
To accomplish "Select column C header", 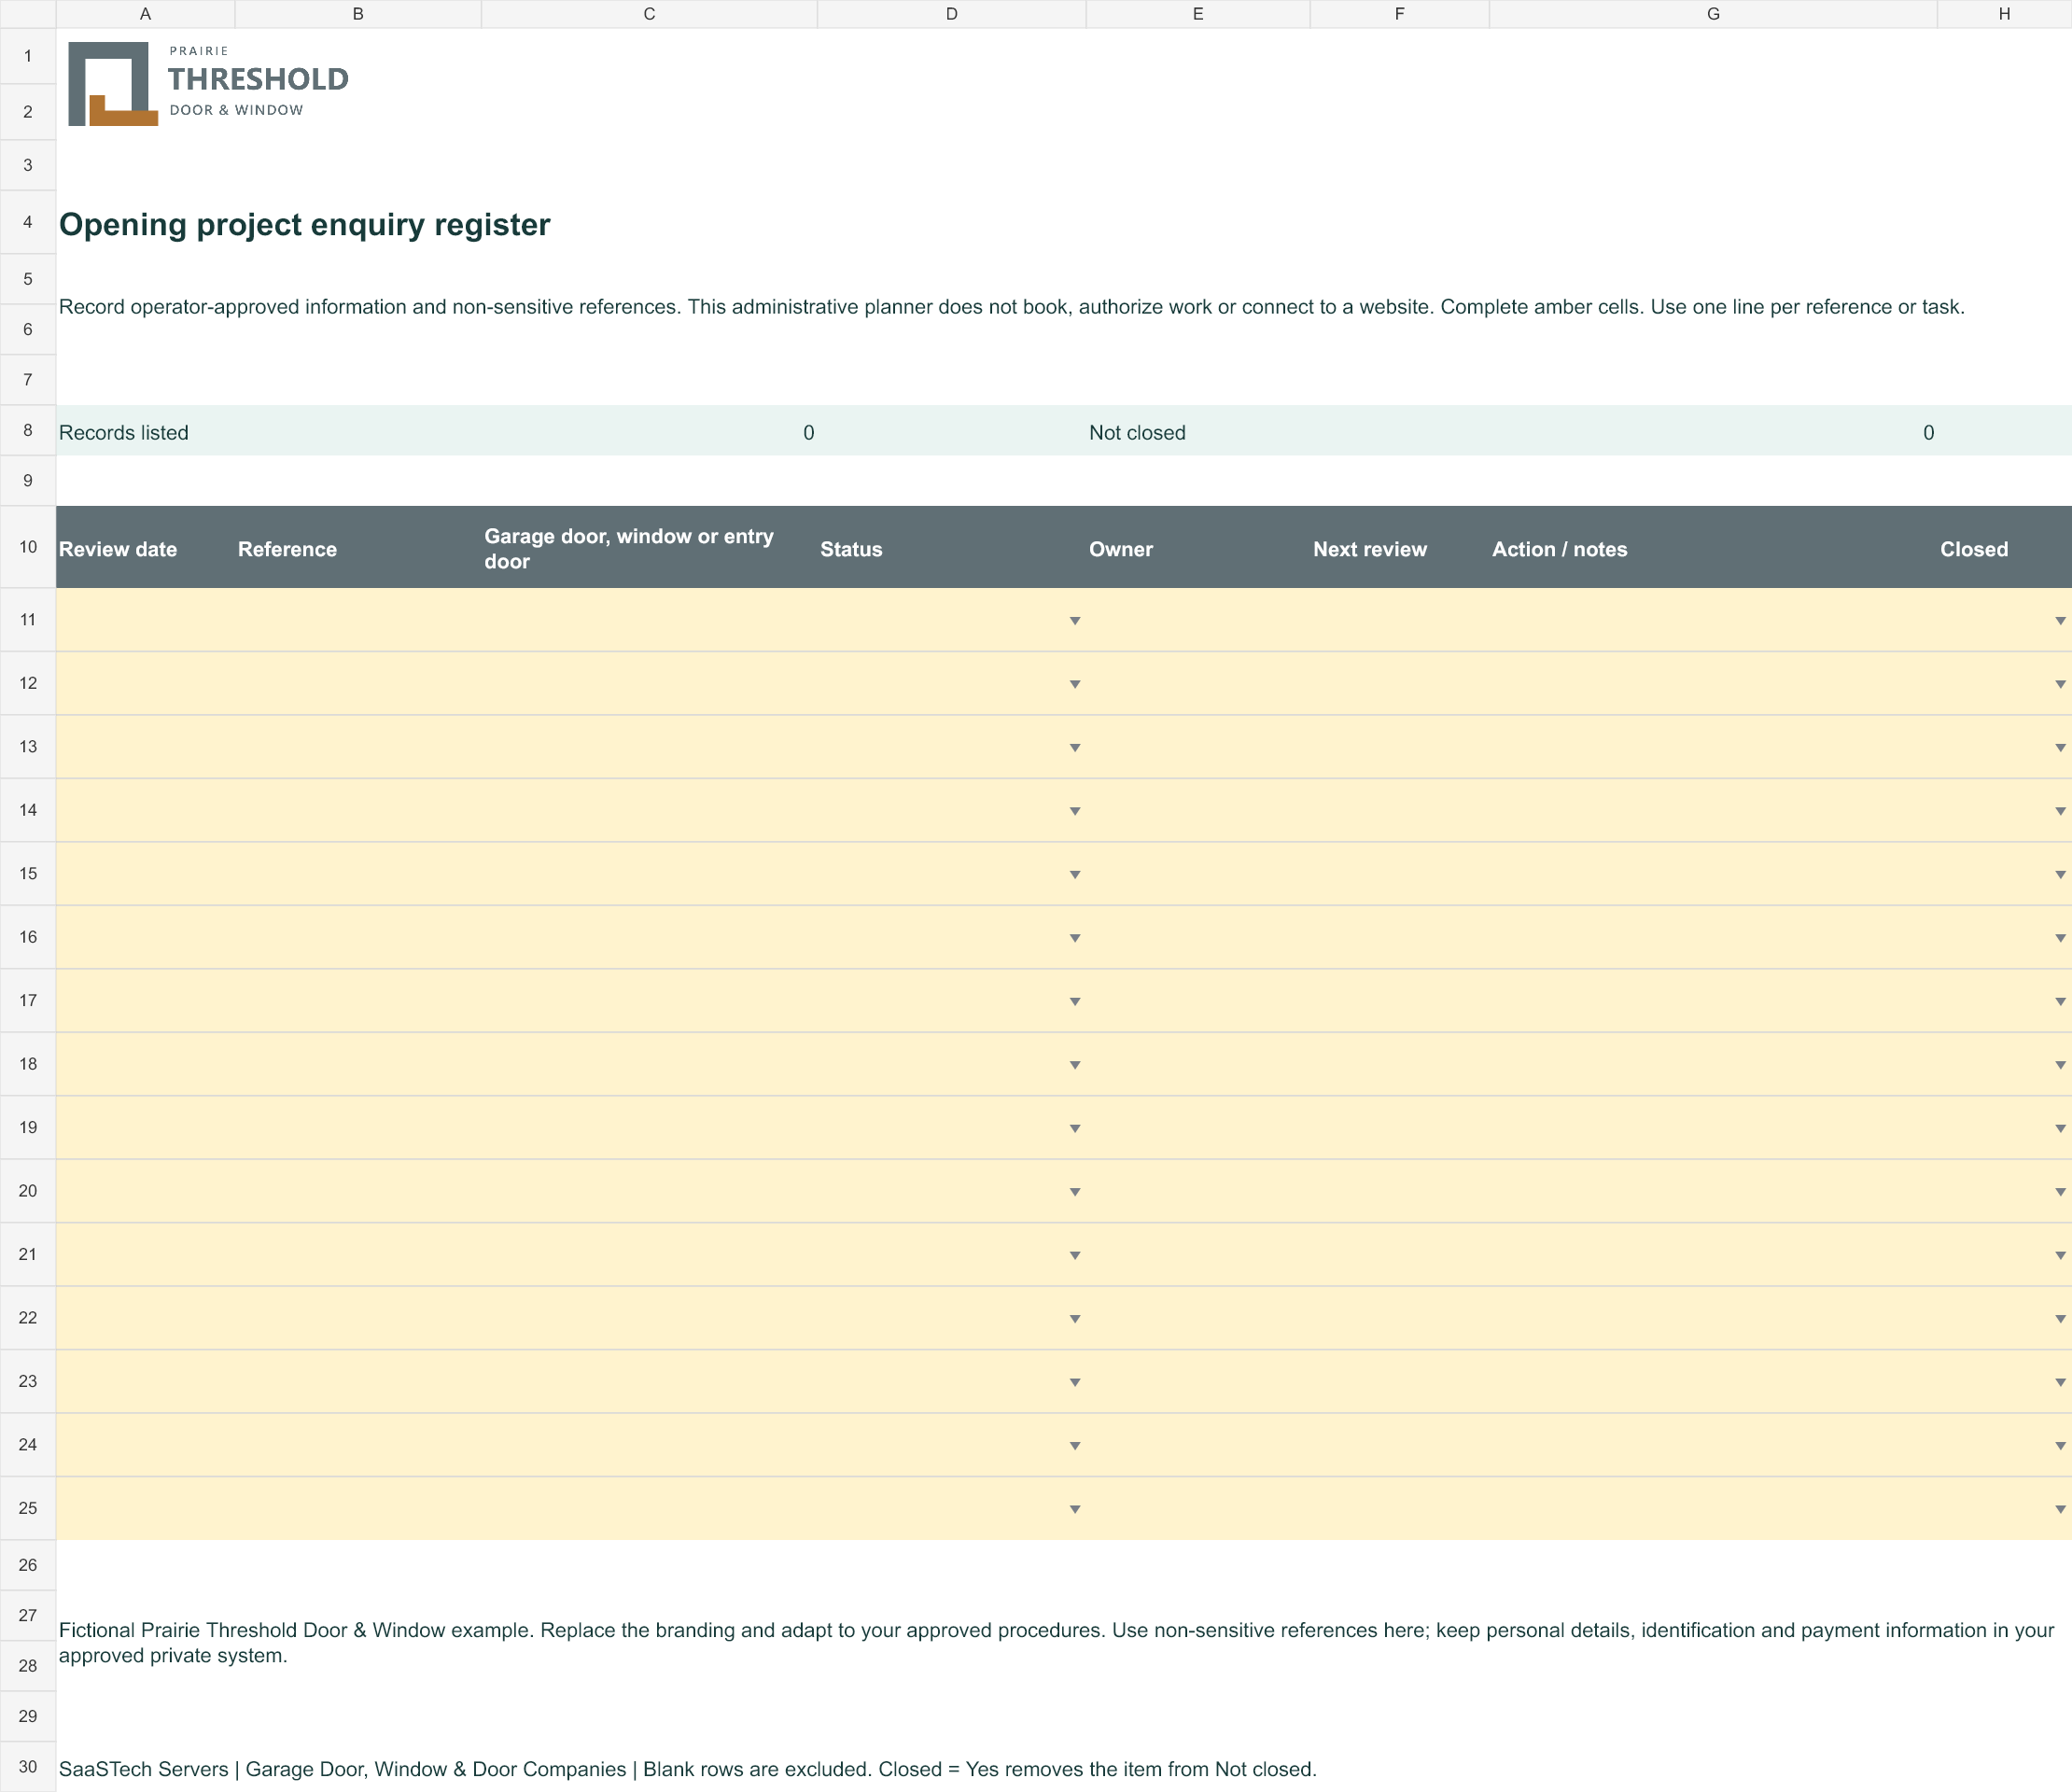I will pyautogui.click(x=649, y=14).
